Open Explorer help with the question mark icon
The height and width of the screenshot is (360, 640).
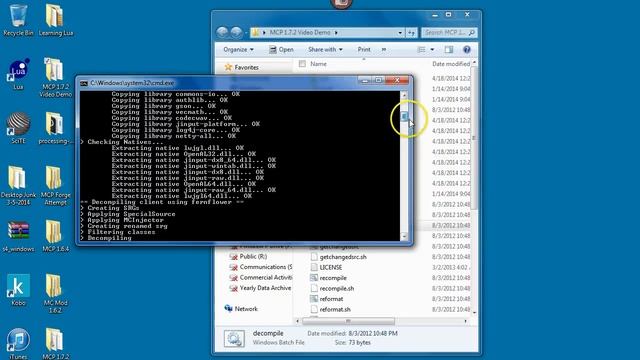pyautogui.click(x=467, y=49)
